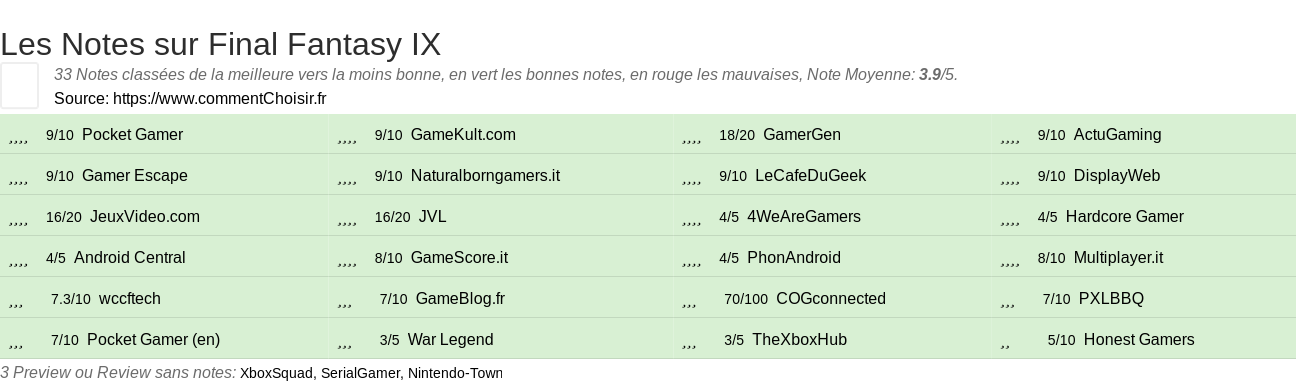Click the star icons beside wccftech
The width and height of the screenshot is (1296, 384).
[16, 300]
